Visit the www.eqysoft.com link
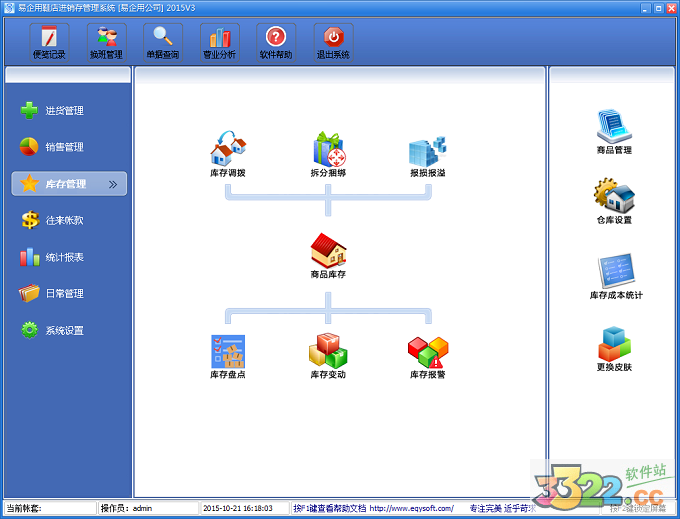Viewport: 680px width, 519px height. [x=412, y=508]
